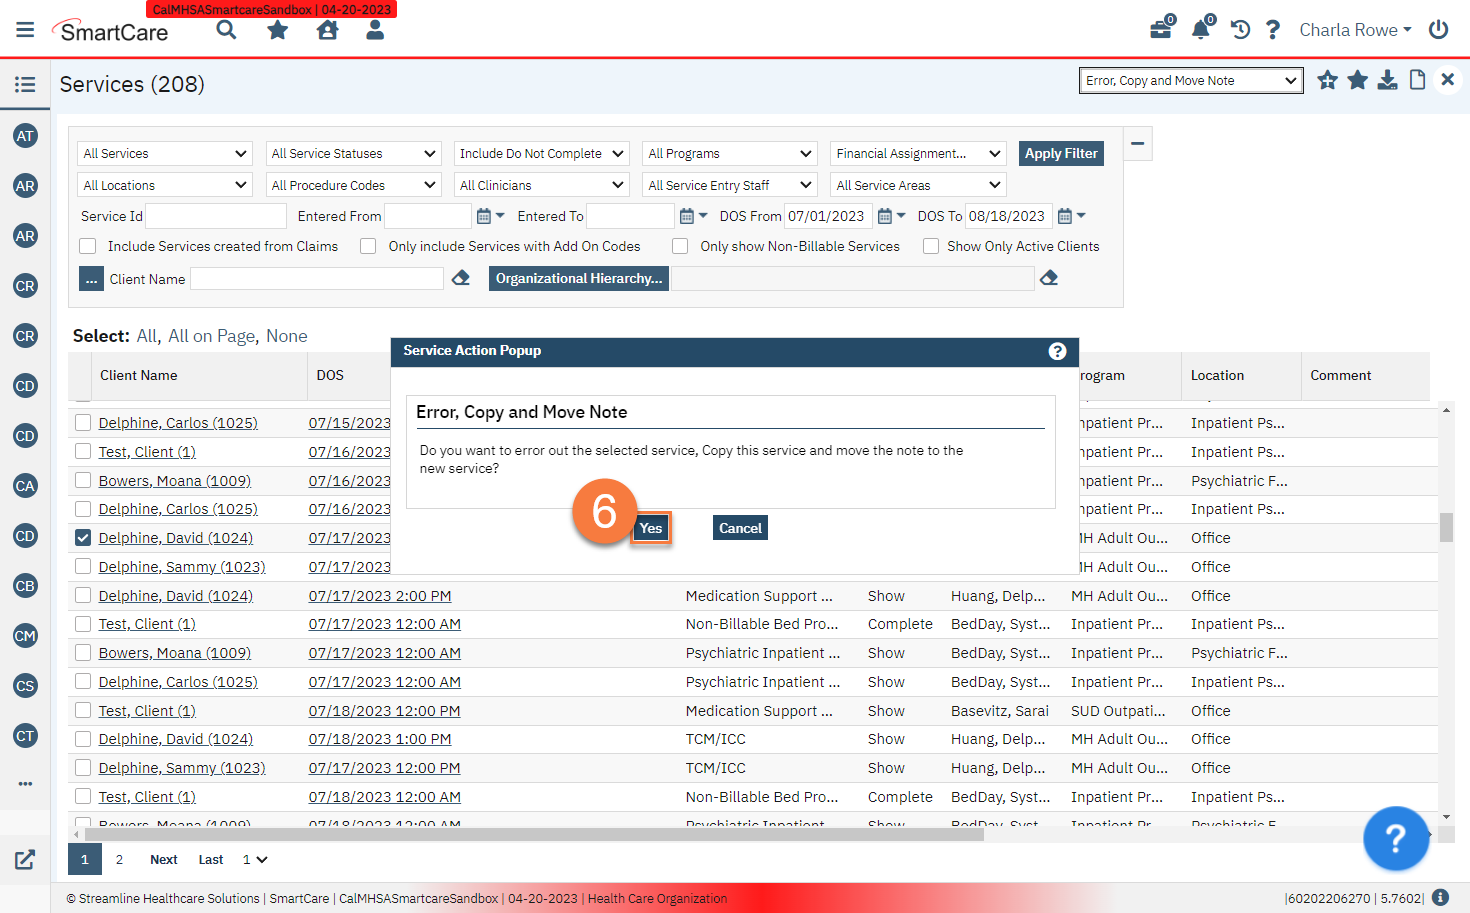Screen dimensions: 1470x913
Task: Uncheck the selected Delphine, David (1024) row
Action: click(x=83, y=538)
